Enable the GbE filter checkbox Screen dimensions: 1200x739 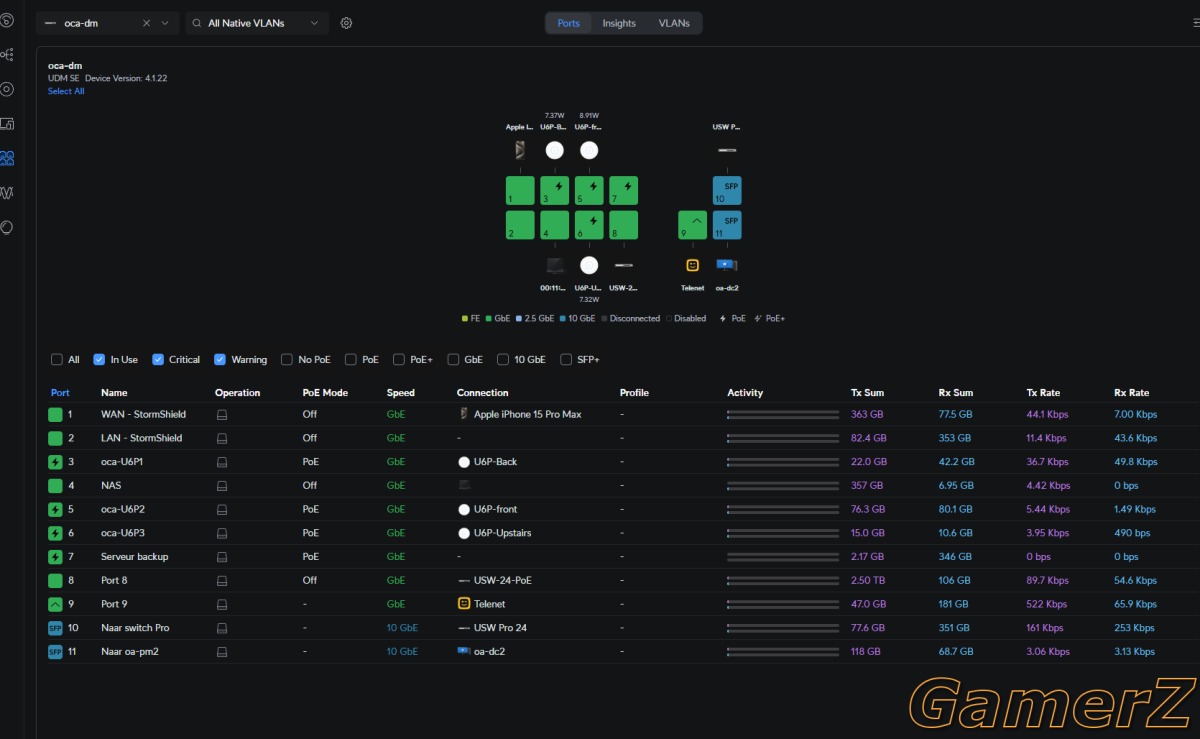453,359
